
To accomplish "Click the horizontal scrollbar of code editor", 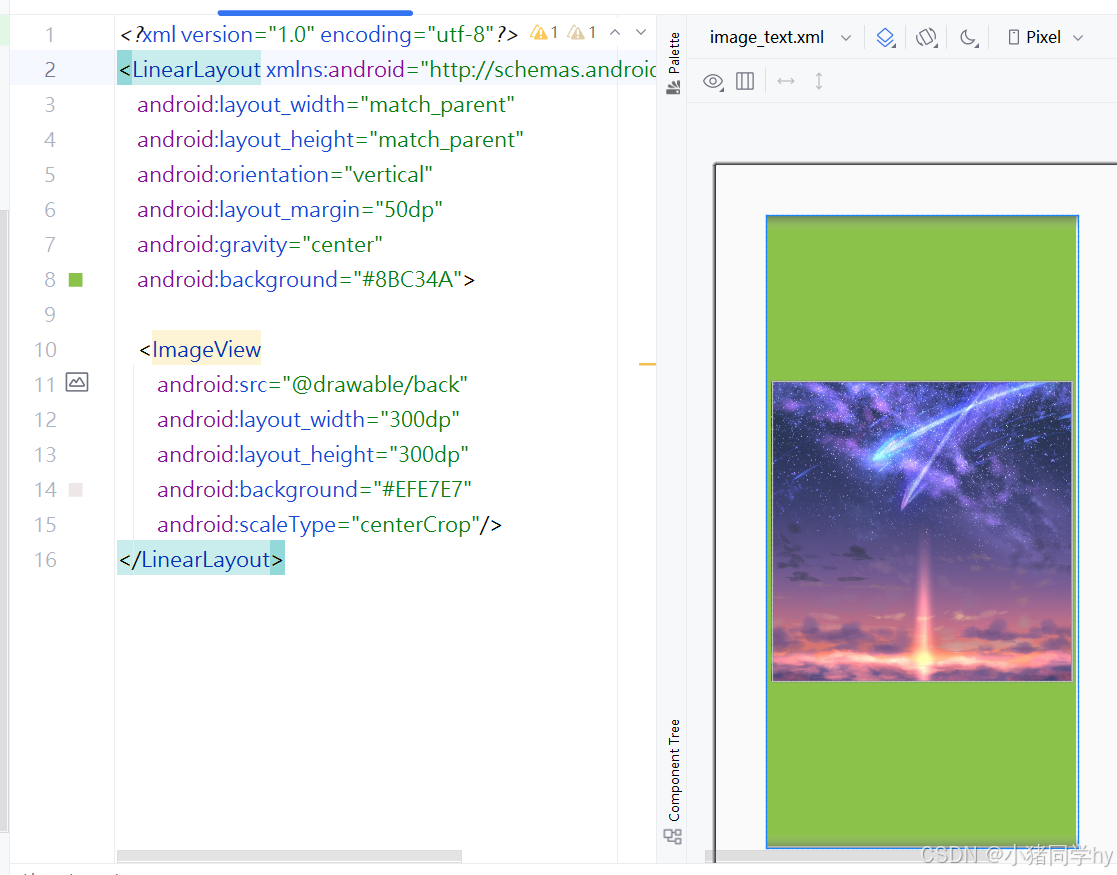I will [x=289, y=855].
